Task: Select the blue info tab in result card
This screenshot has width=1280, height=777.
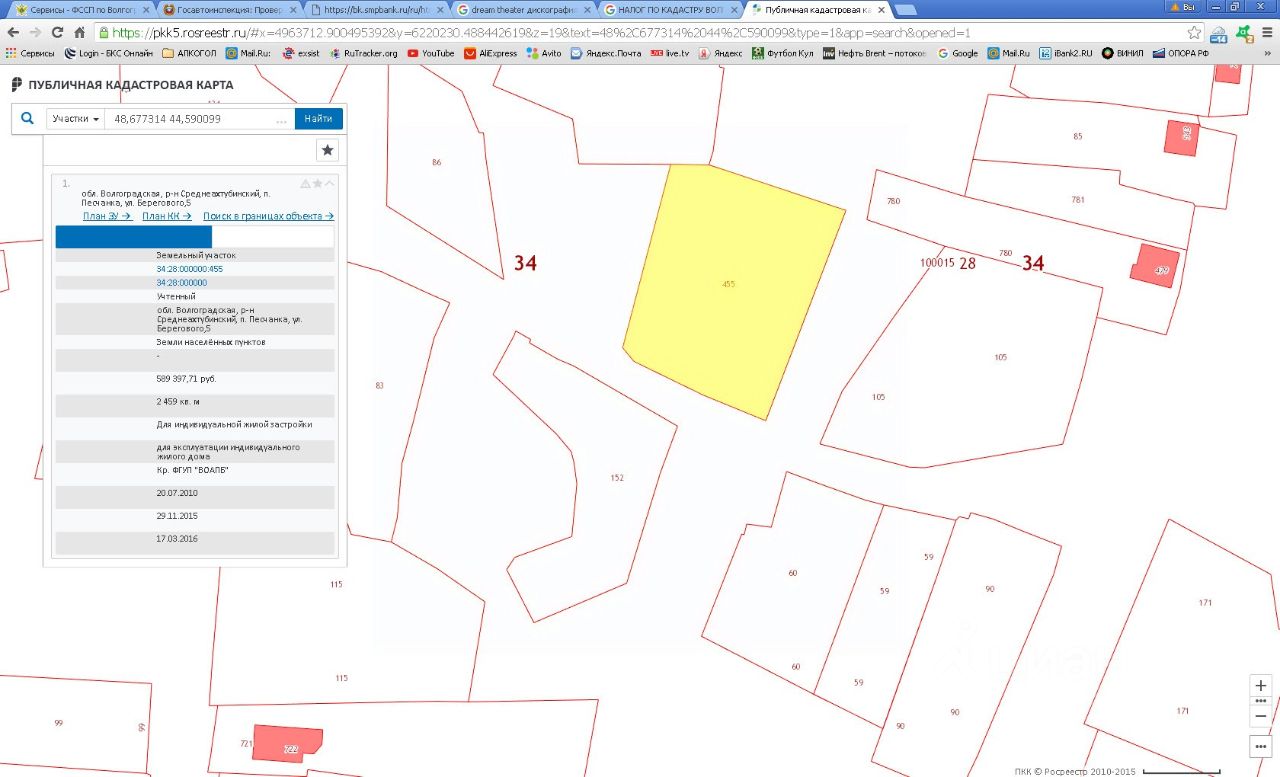Action: click(x=134, y=236)
